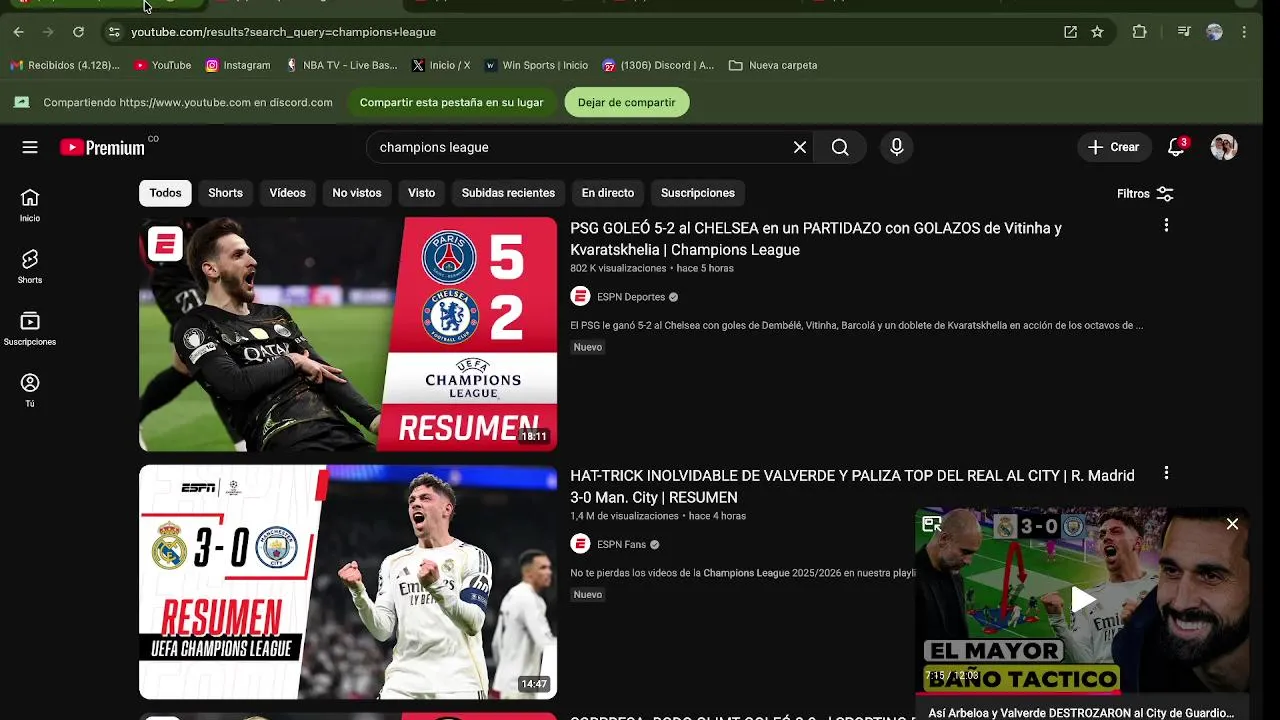1280x720 pixels.
Task: Click Compartir esta pestaña en su lugar
Action: [451, 102]
